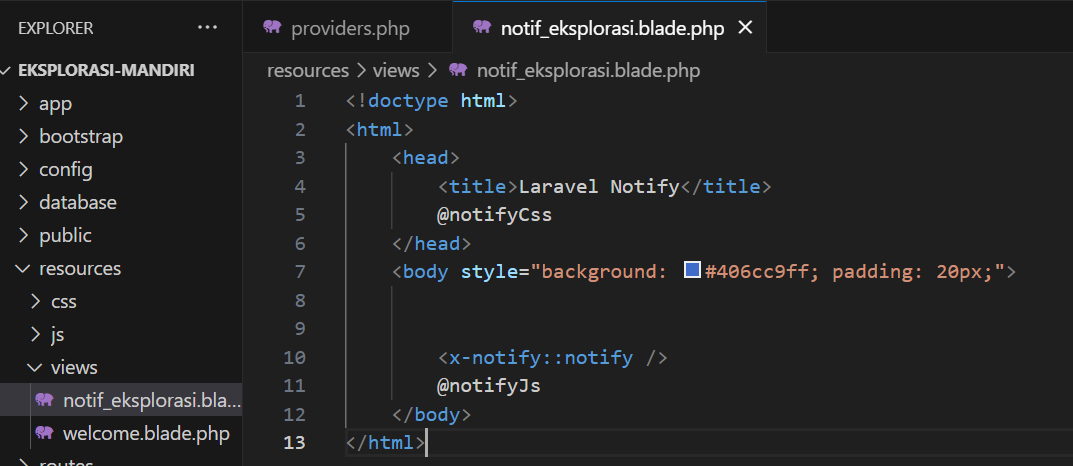Screen dimensions: 1073x466
Task: Switch to the providers.php tab
Action: click(349, 28)
